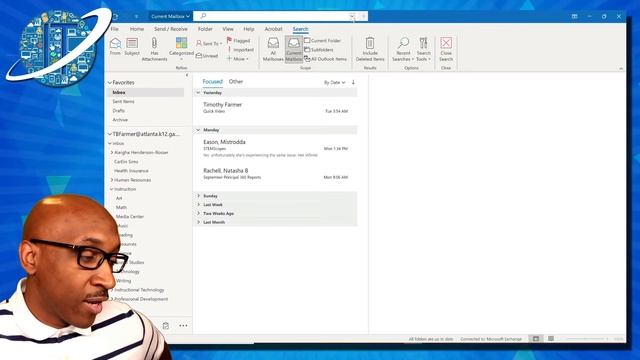Filter search by From sender icon
Screen dimensions: 640x360
(115, 47)
